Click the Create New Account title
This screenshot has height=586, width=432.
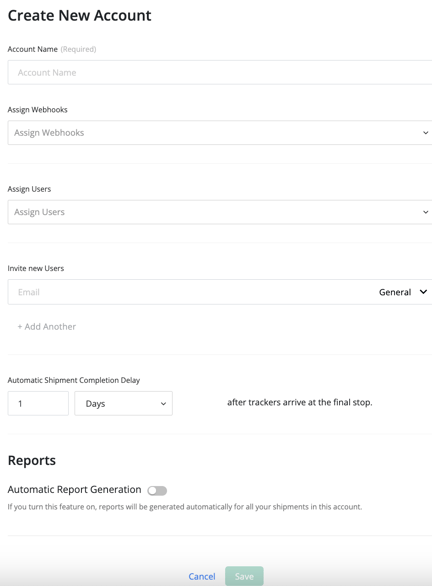point(80,16)
